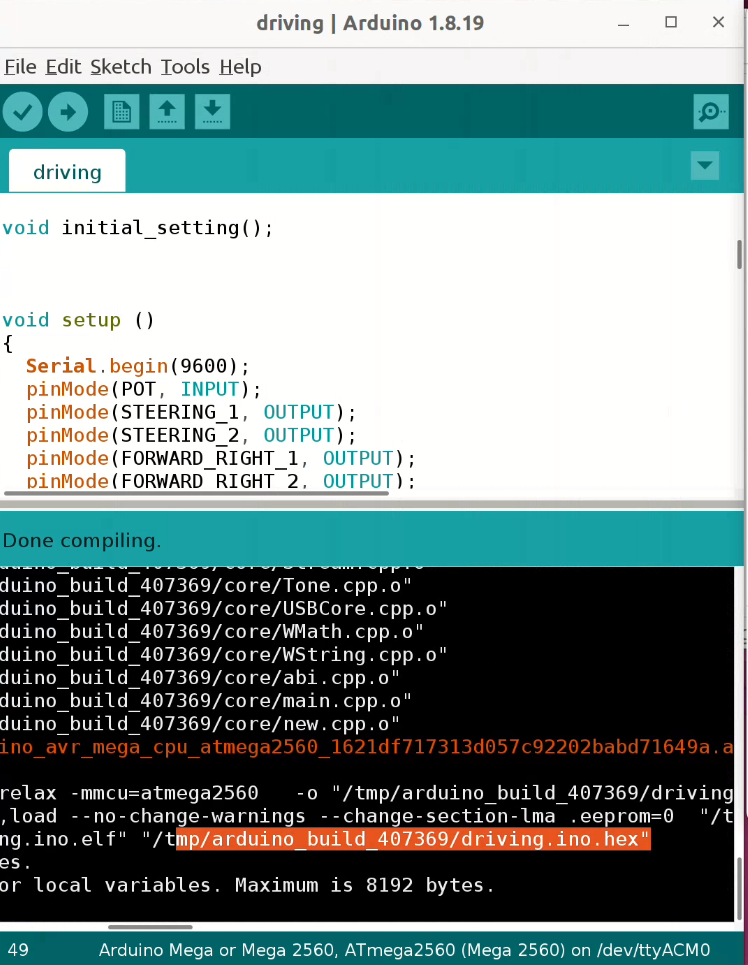
Task: Click the line number 49 in status bar
Action: click(x=18, y=950)
